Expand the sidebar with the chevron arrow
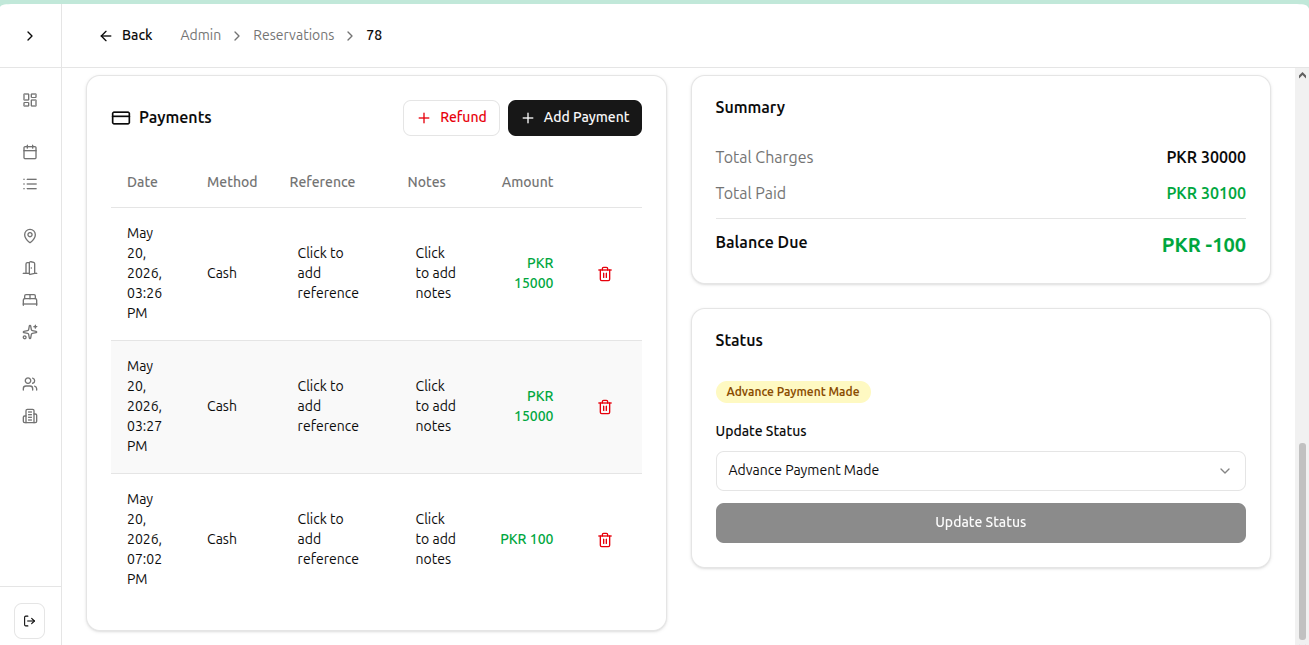 click(x=30, y=36)
